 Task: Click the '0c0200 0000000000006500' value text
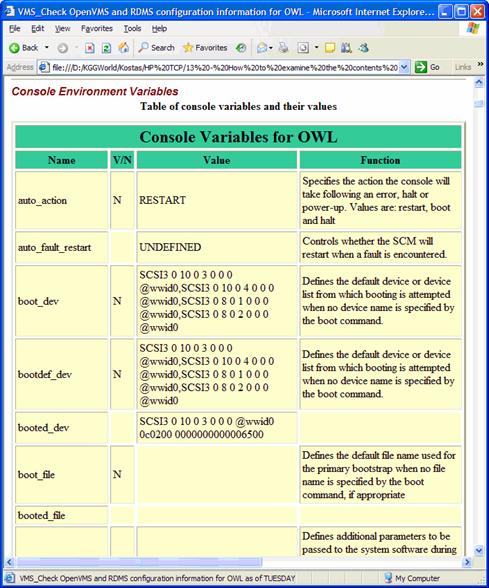point(201,434)
